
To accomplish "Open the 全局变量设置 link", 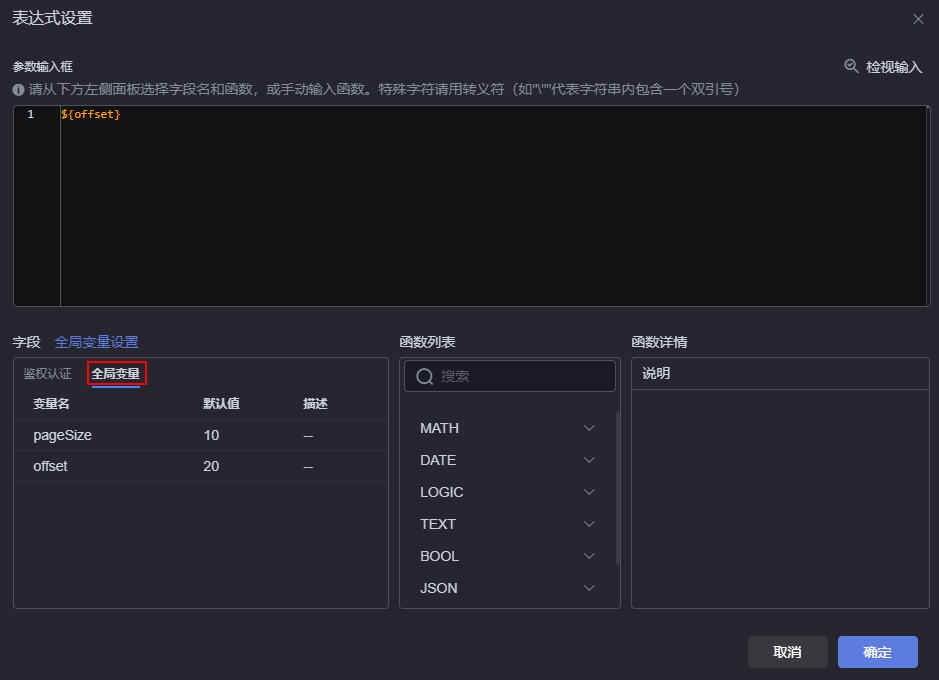I will tap(96, 342).
